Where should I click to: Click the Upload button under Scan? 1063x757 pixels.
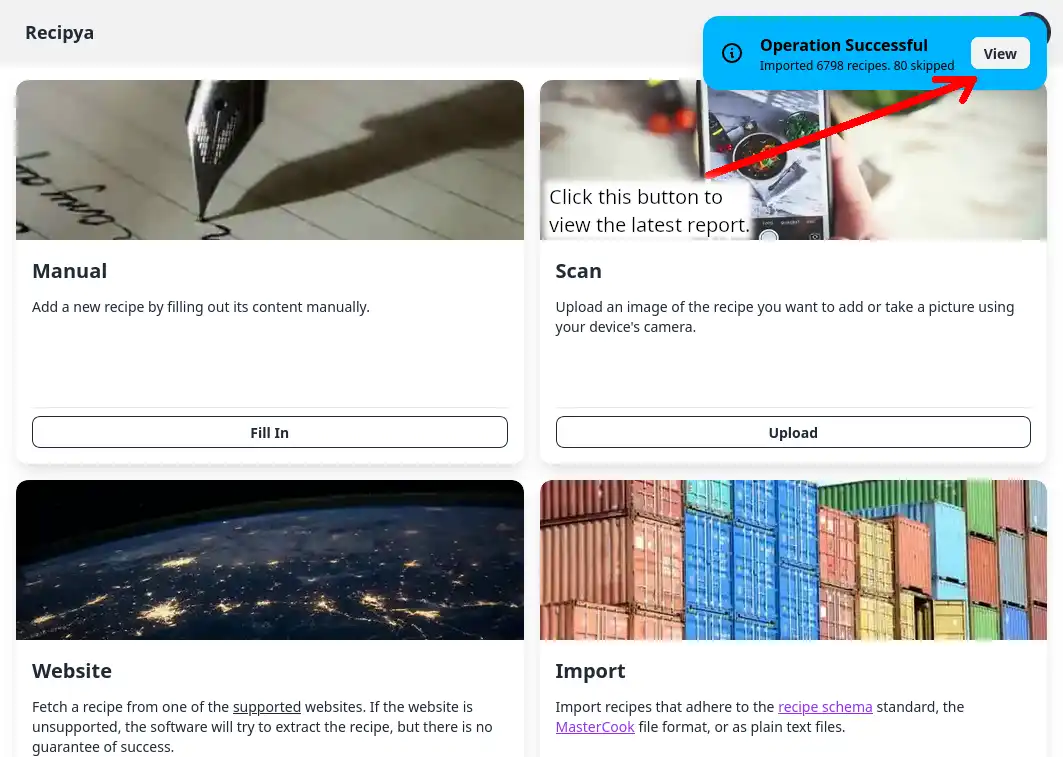coord(793,432)
